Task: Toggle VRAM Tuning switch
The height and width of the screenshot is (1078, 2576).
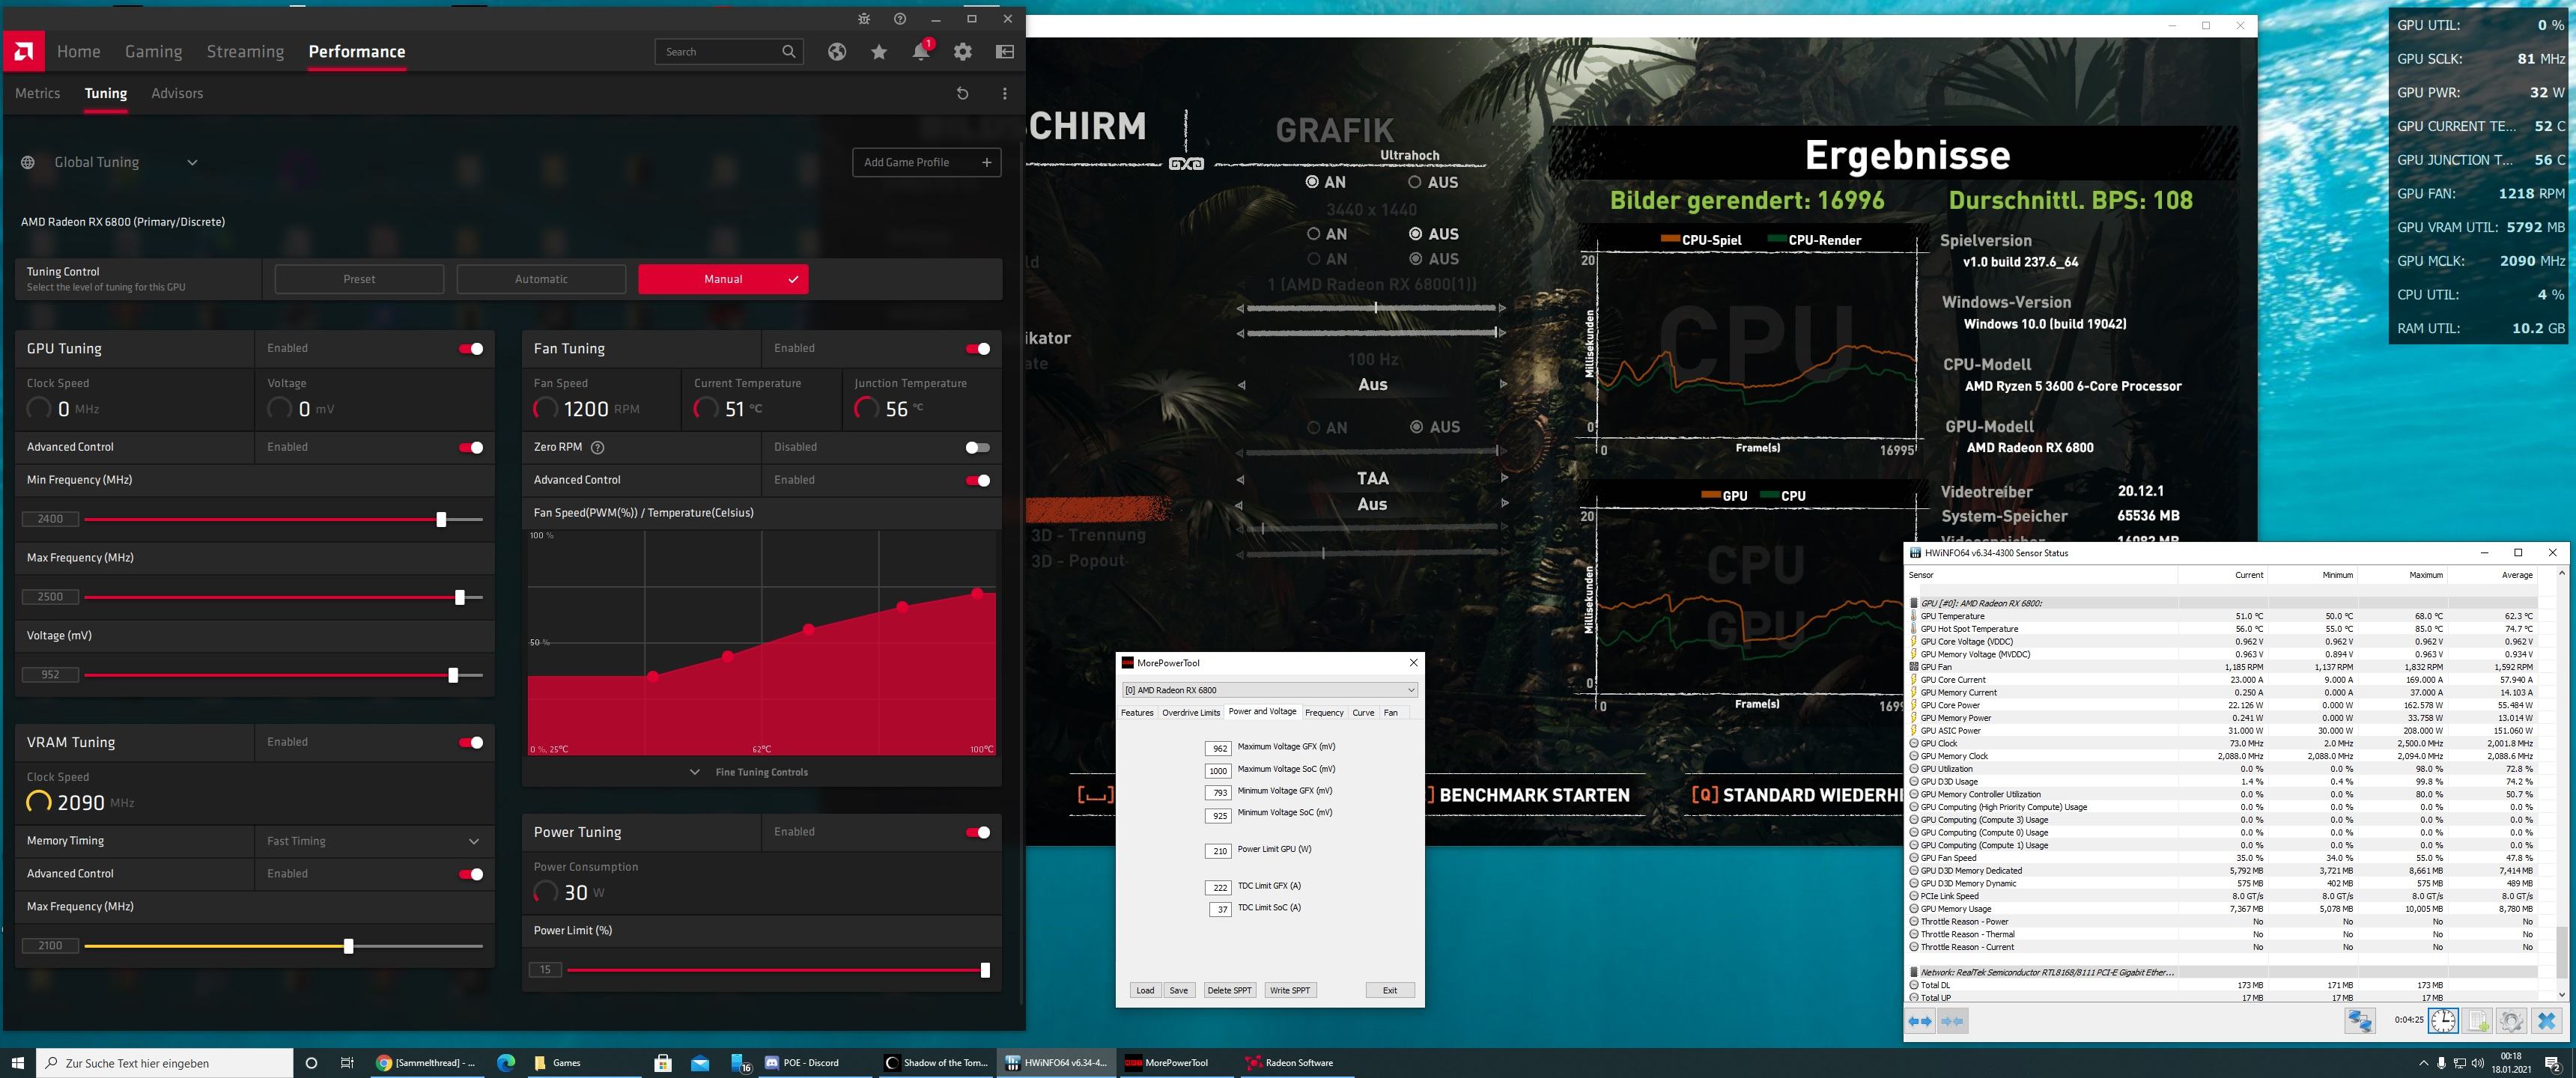Action: pos(471,743)
